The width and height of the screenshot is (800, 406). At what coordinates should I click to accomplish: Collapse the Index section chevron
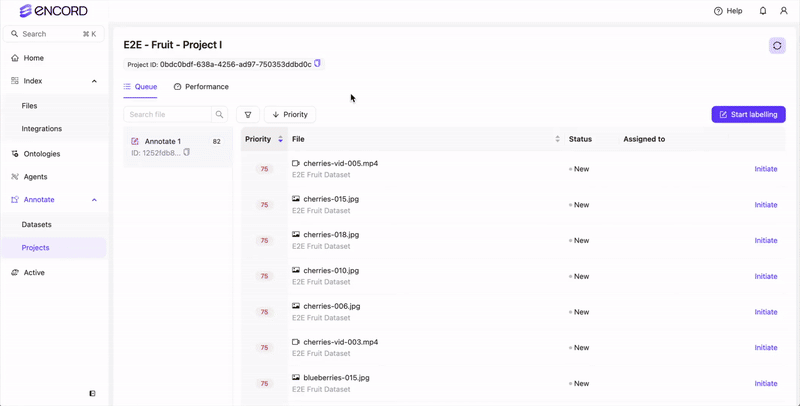(x=94, y=81)
